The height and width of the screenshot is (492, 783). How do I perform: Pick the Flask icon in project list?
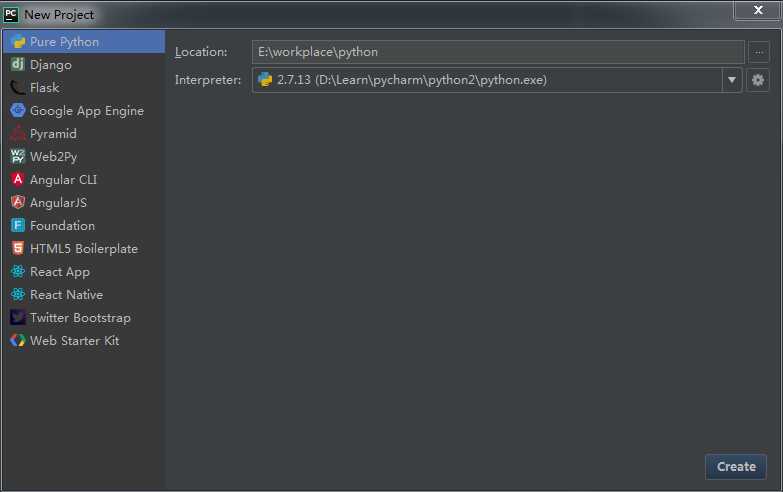(18, 87)
